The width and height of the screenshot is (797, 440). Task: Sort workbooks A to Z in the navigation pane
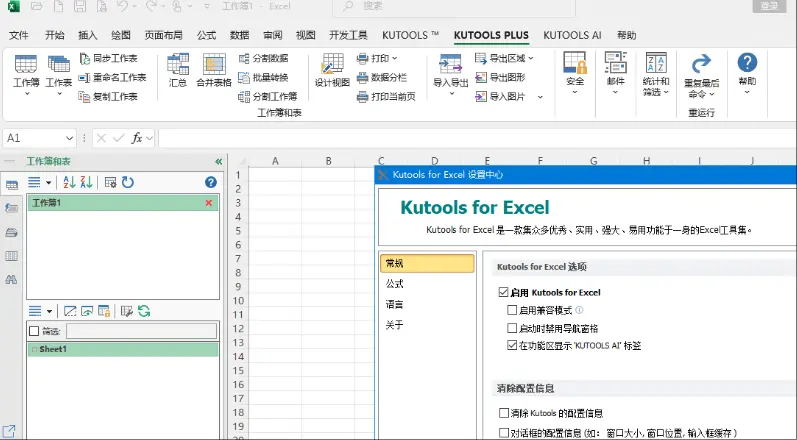[x=69, y=182]
